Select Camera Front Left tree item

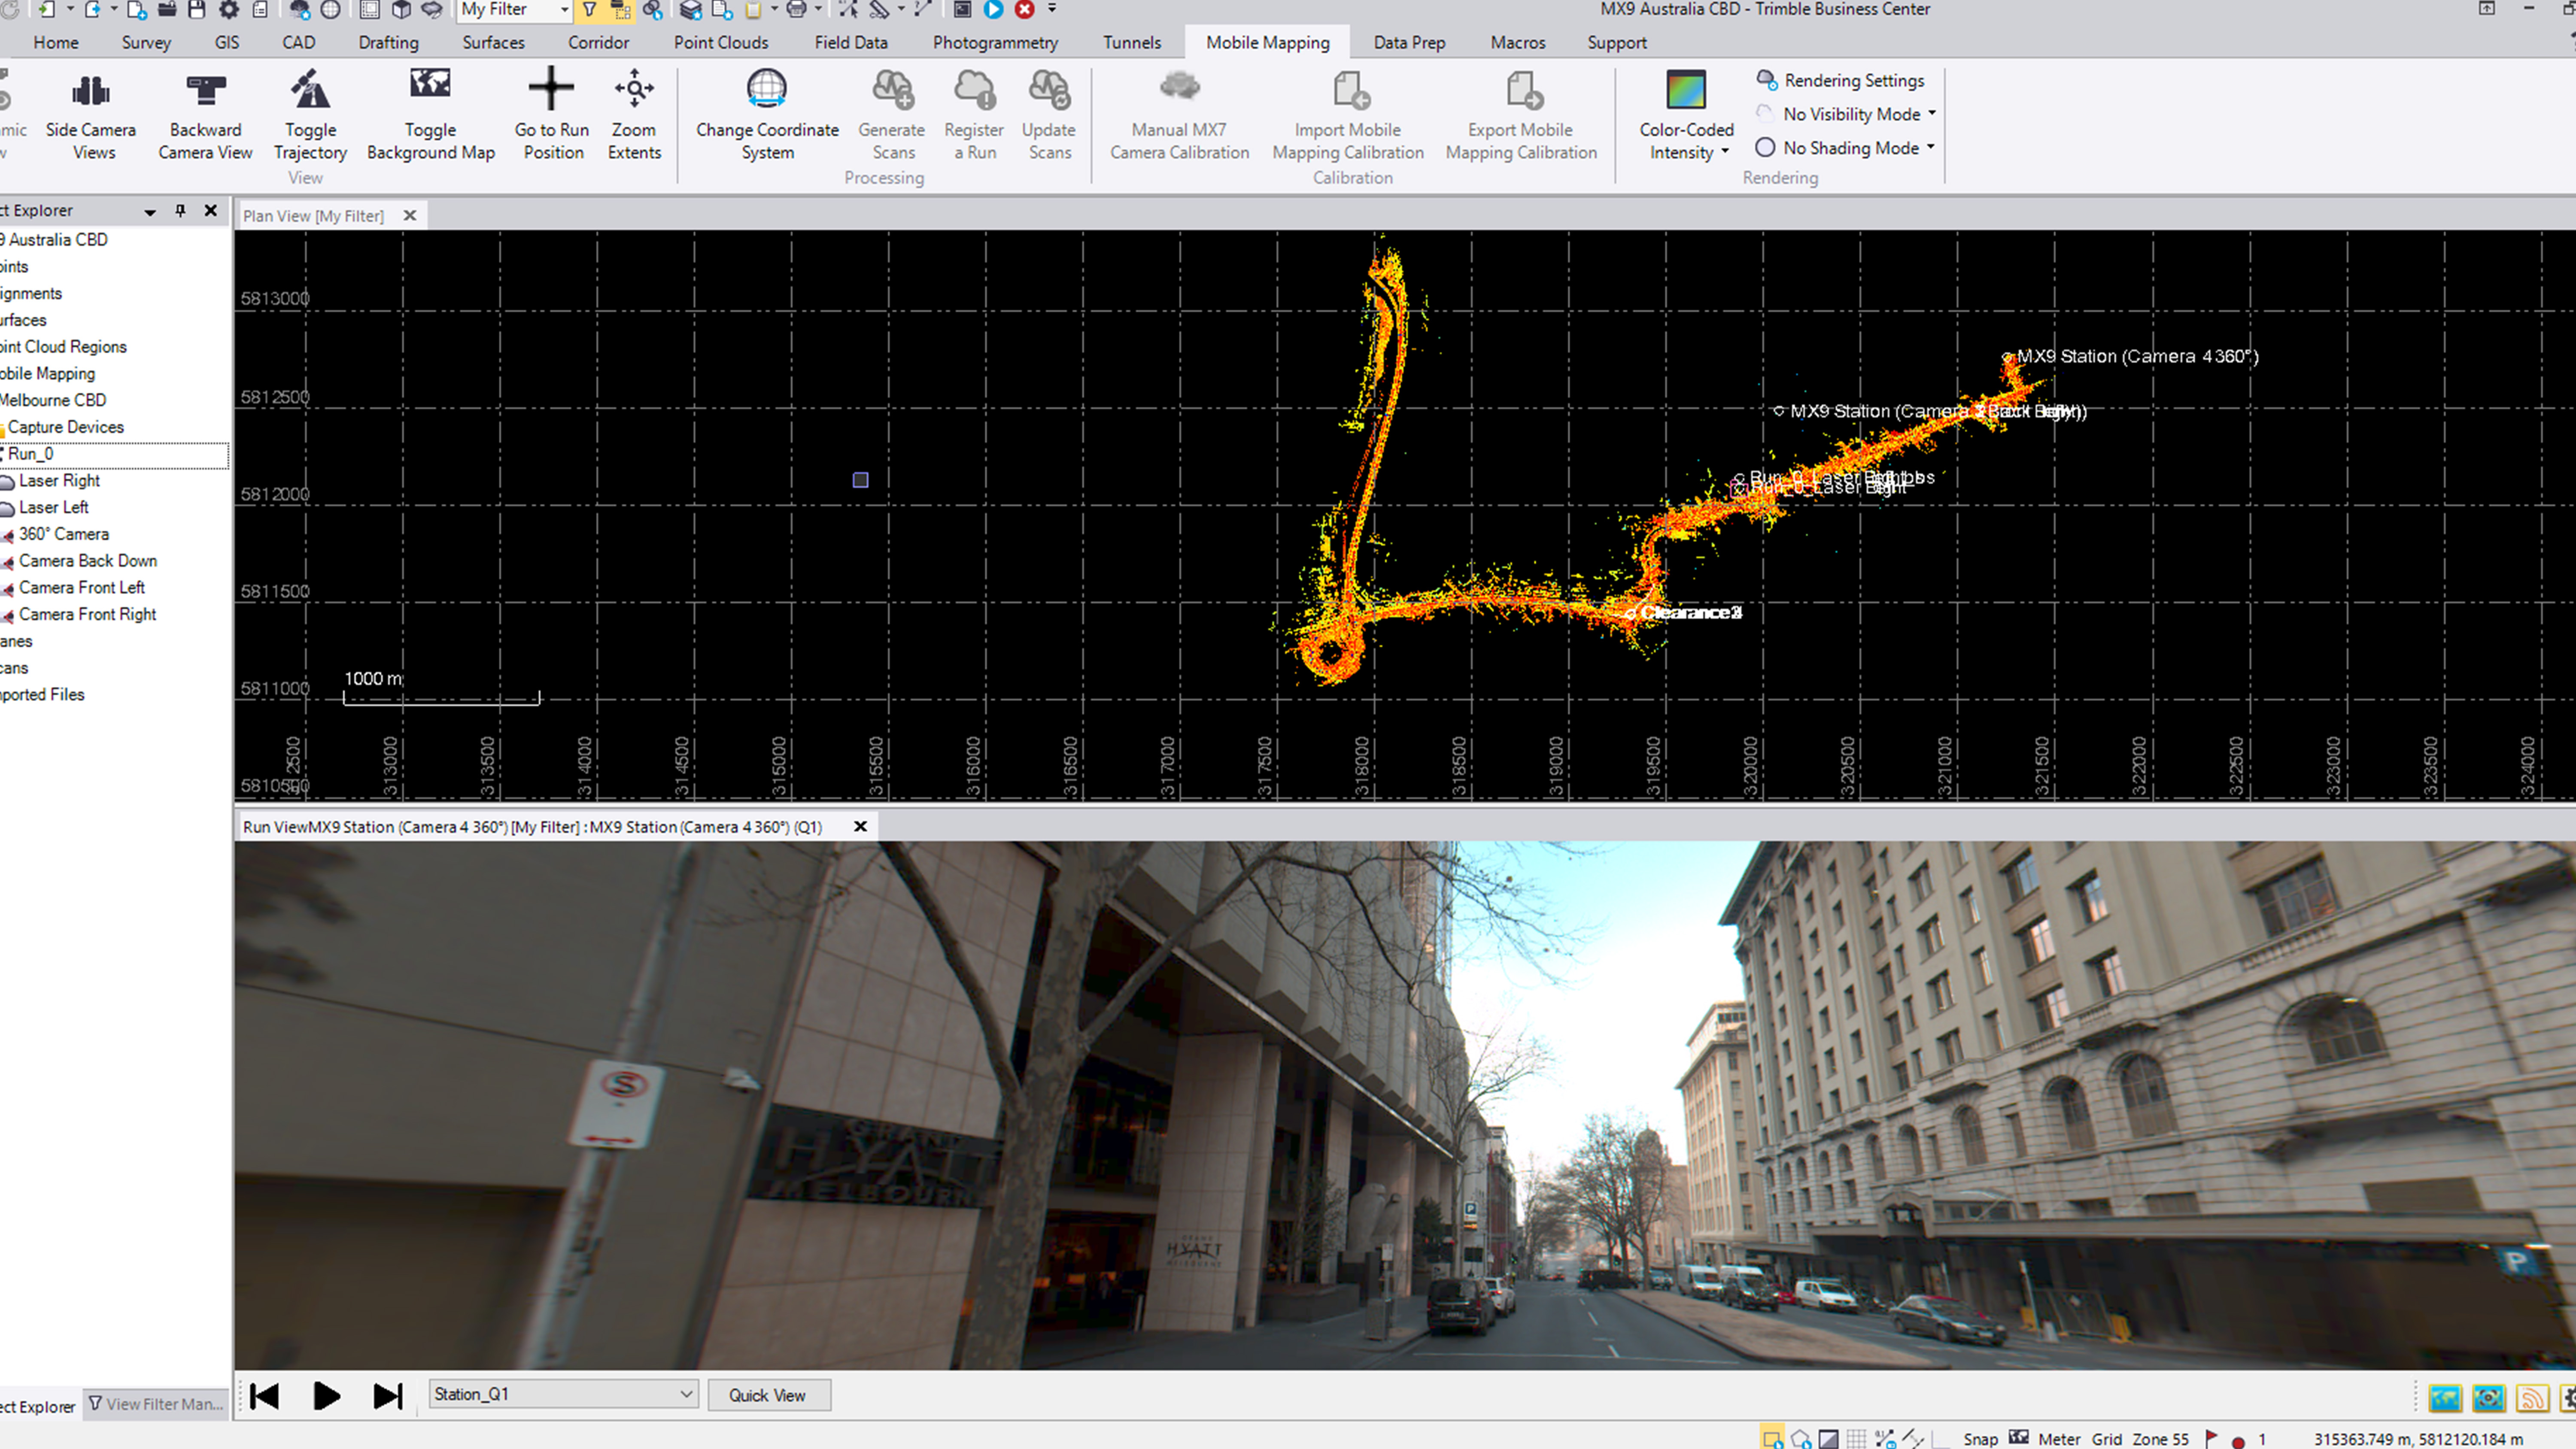coord(82,587)
